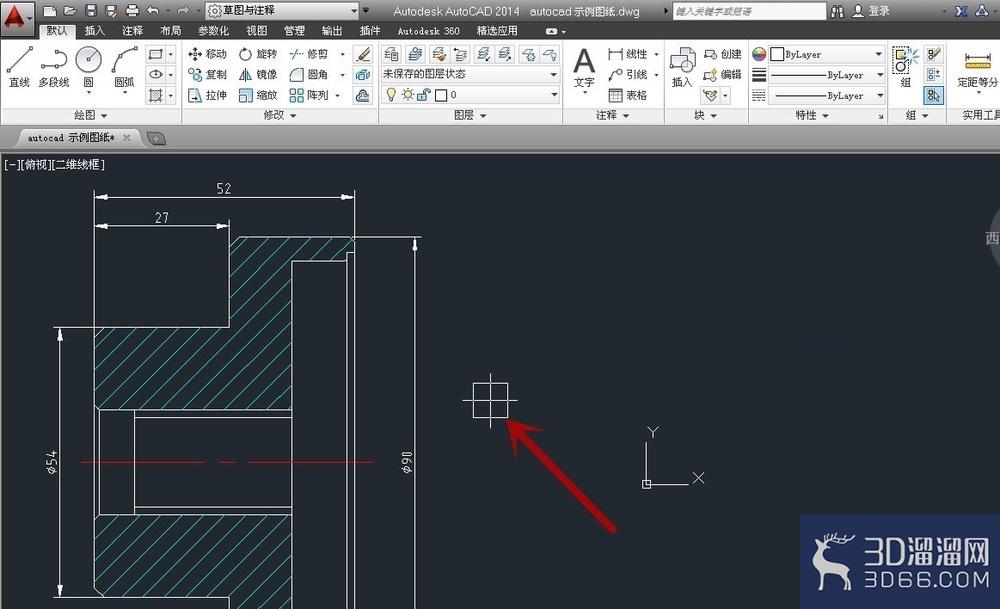Click the [俯视] viewport view label
Screen dimensions: 1000x609
(34, 165)
